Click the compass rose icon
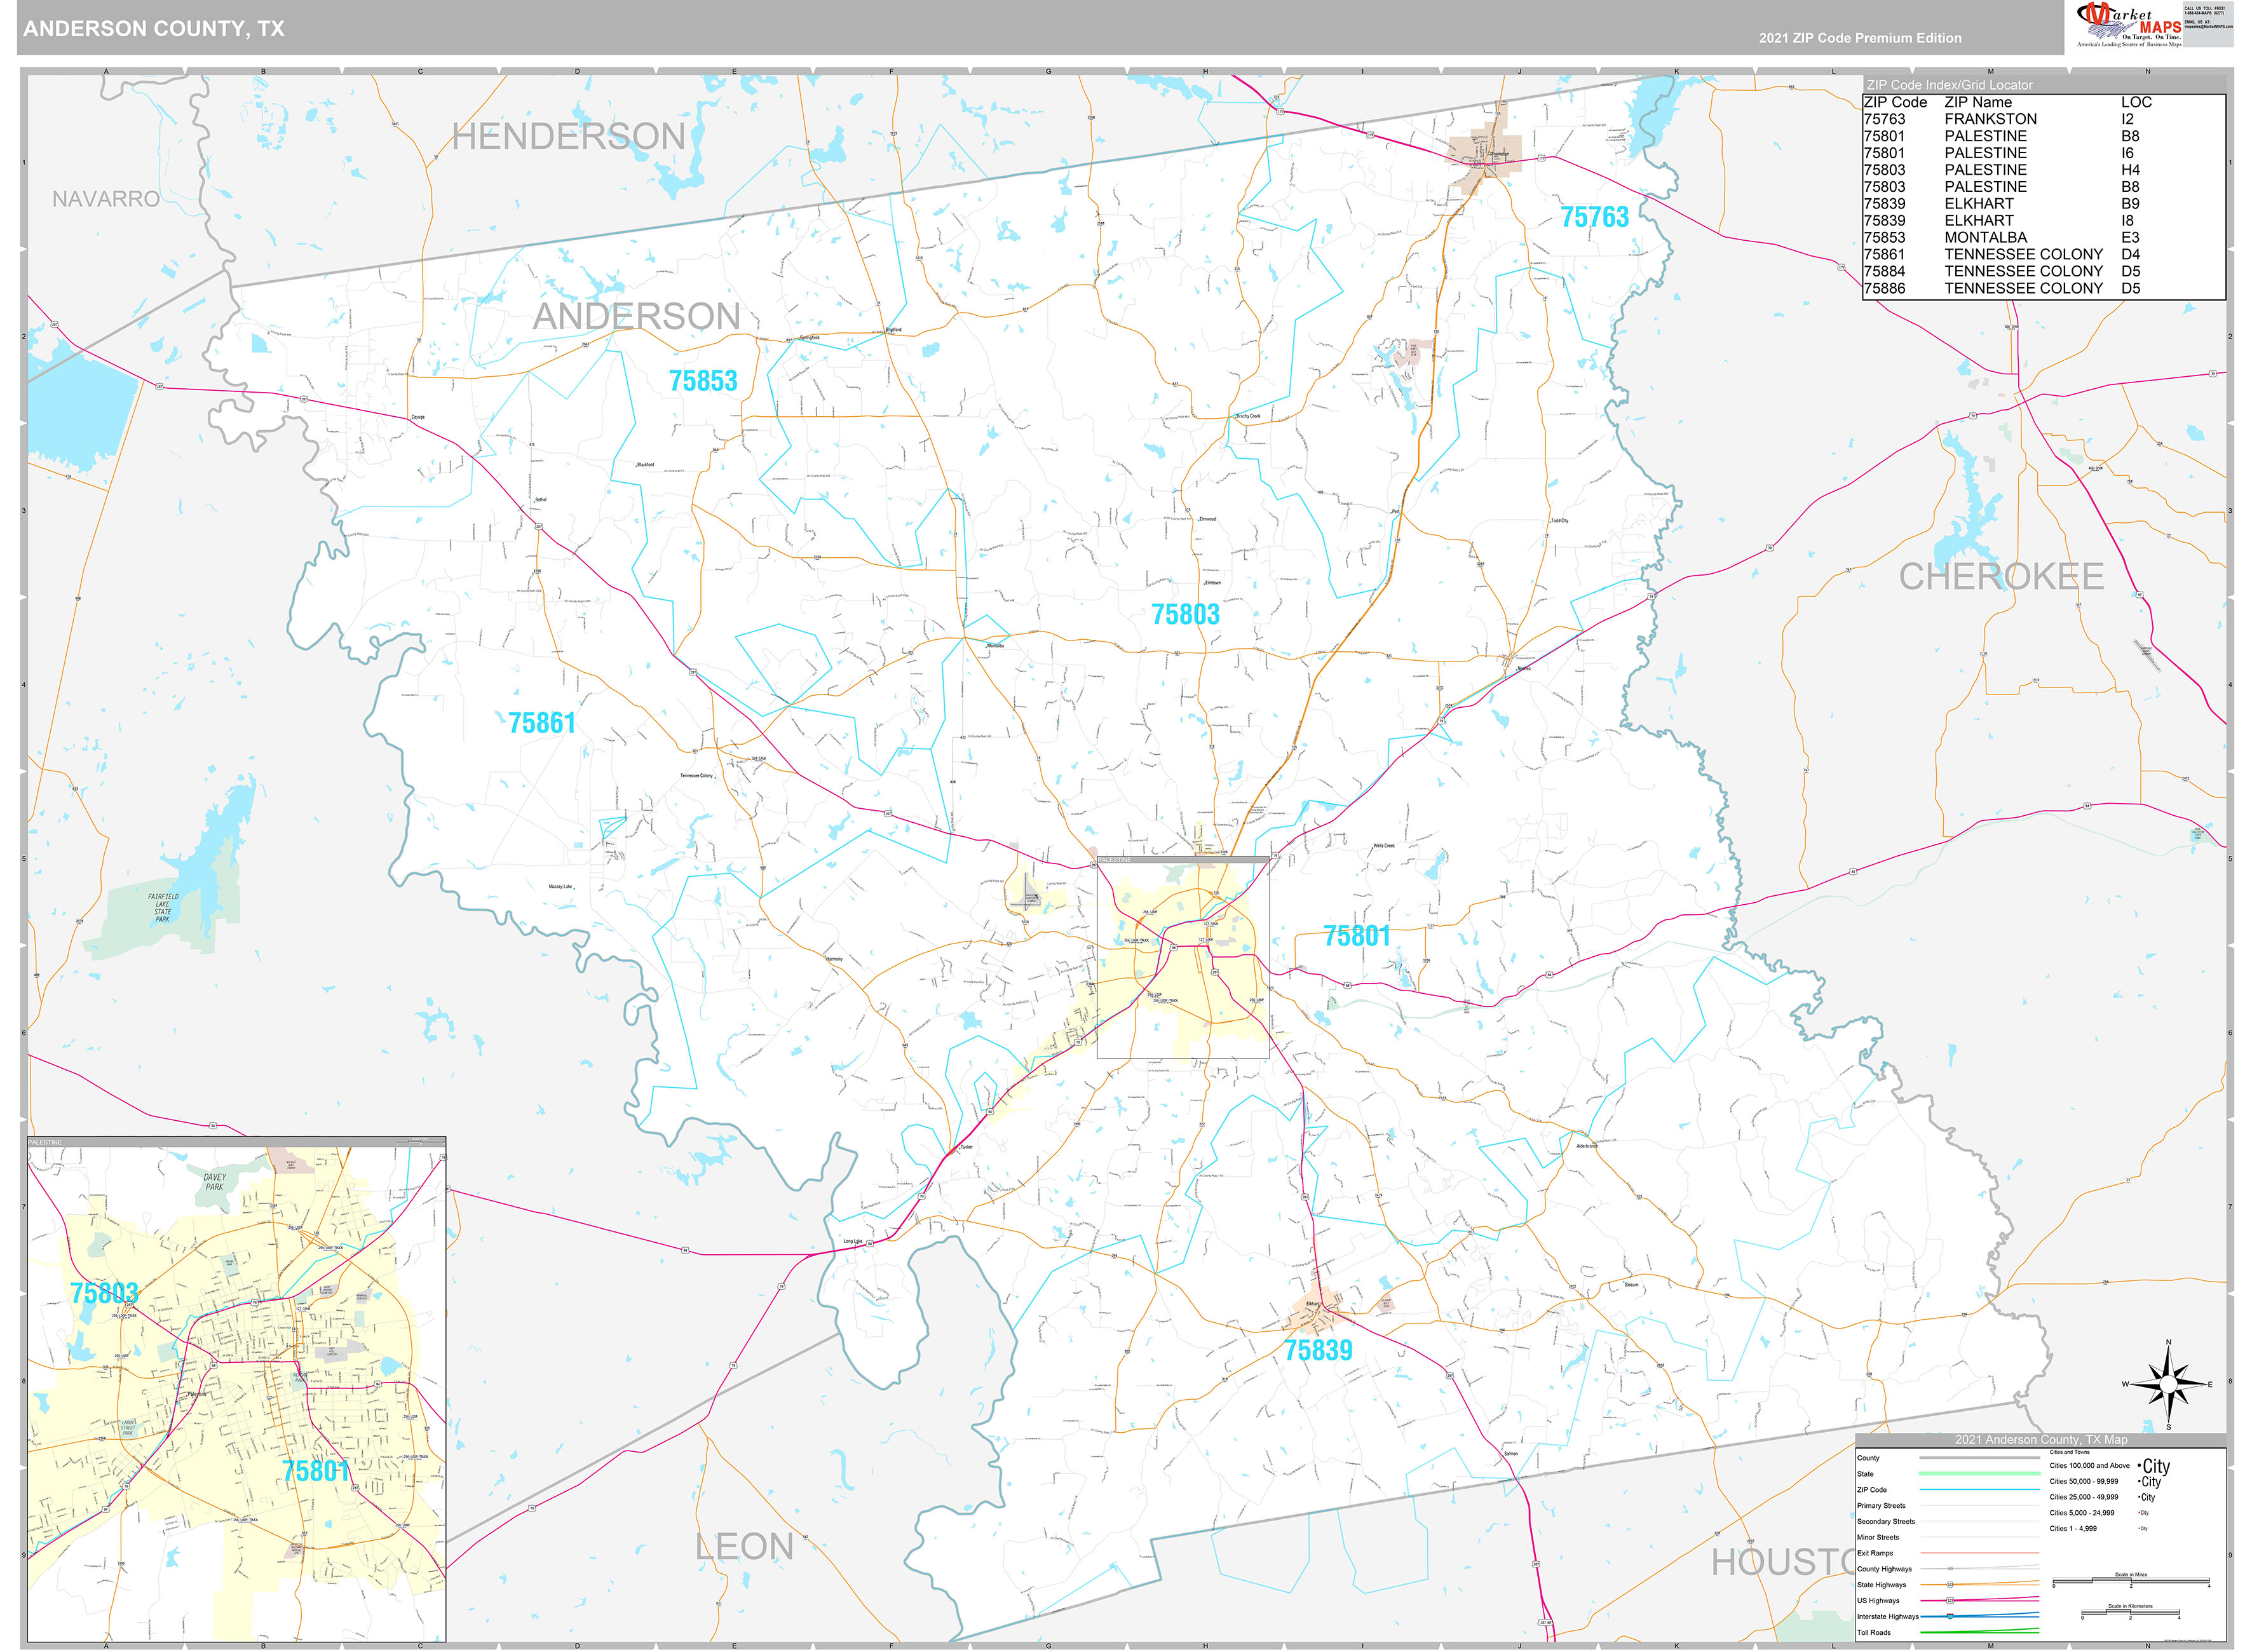The height and width of the screenshot is (1652, 2245). point(2167,1384)
